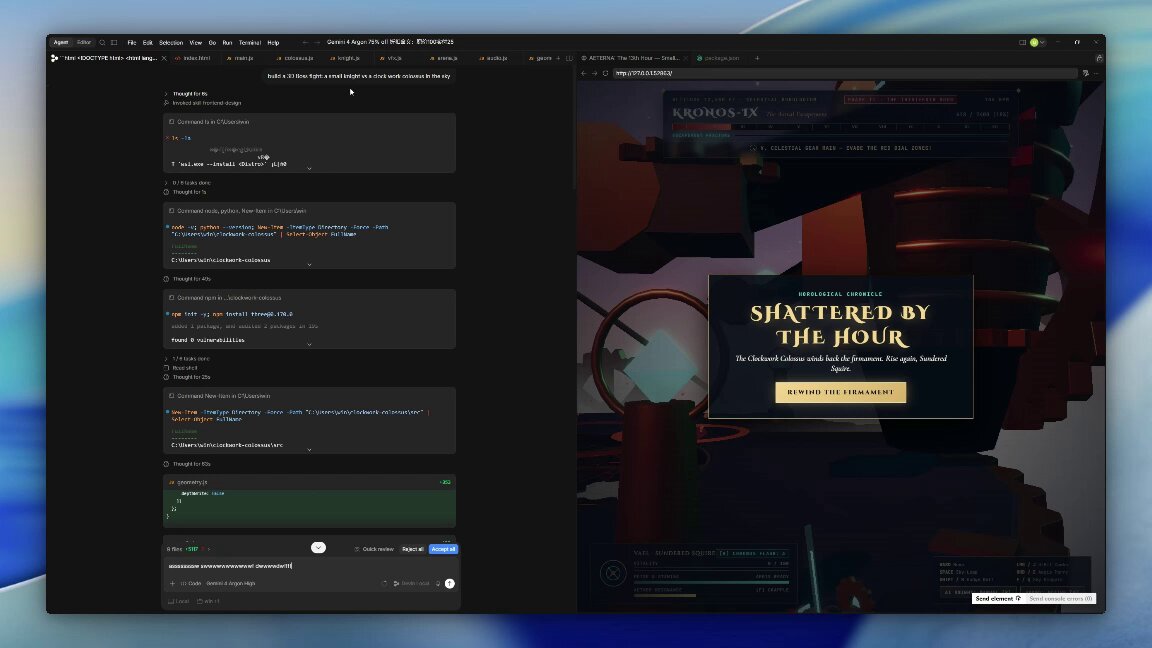Click the Rewind the Firmament button
Viewport: 1152px width, 648px height.
pyautogui.click(x=840, y=392)
